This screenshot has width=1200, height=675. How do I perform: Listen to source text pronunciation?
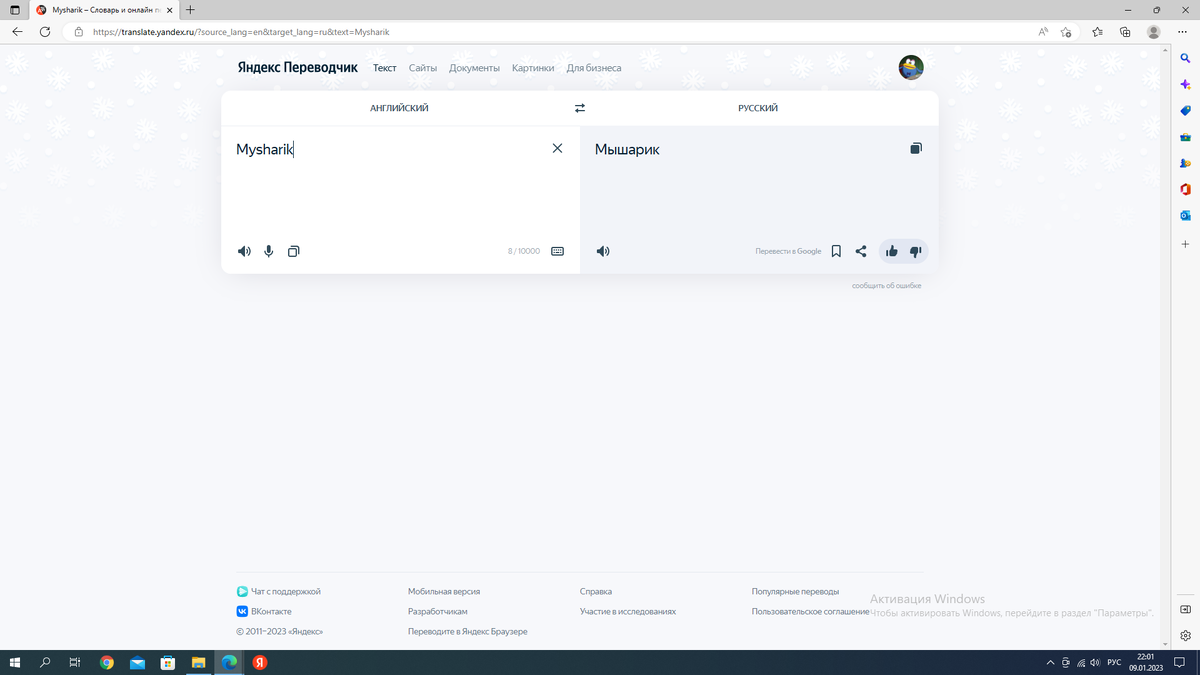(x=244, y=251)
